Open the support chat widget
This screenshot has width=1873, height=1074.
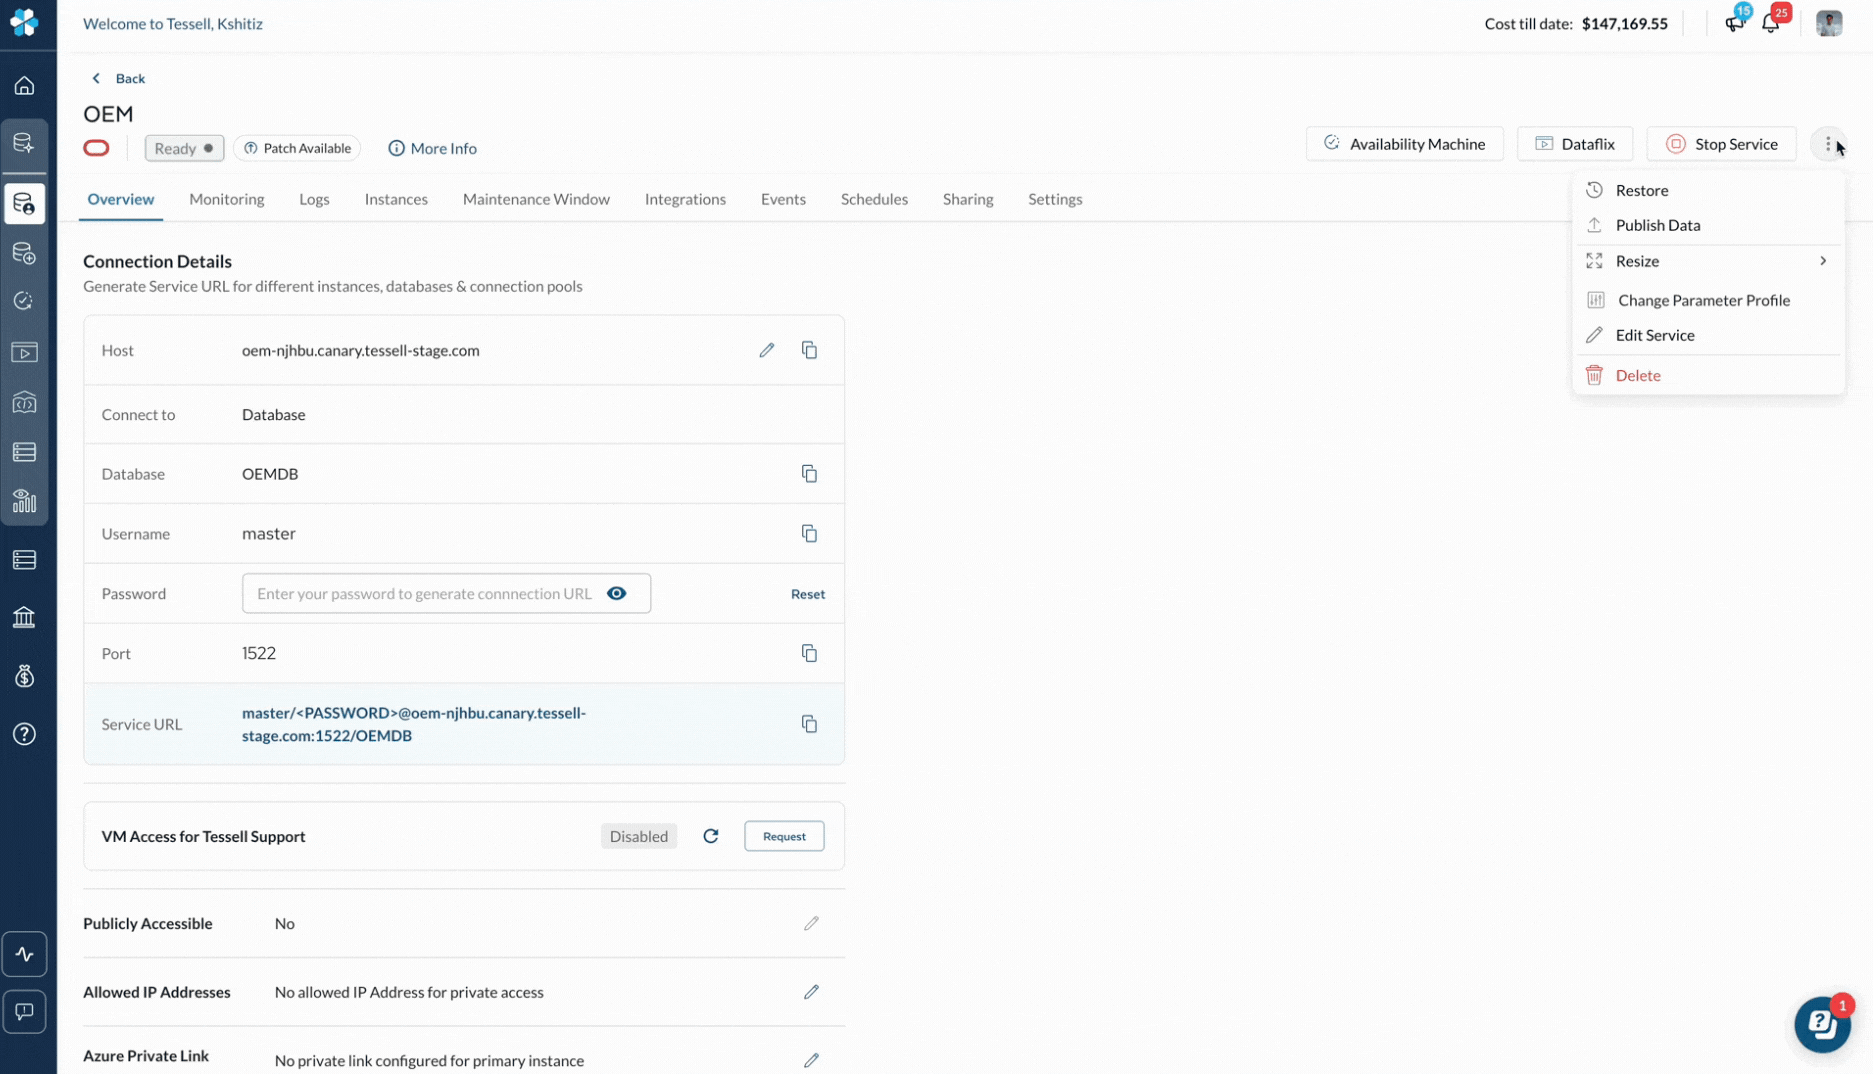point(1821,1024)
